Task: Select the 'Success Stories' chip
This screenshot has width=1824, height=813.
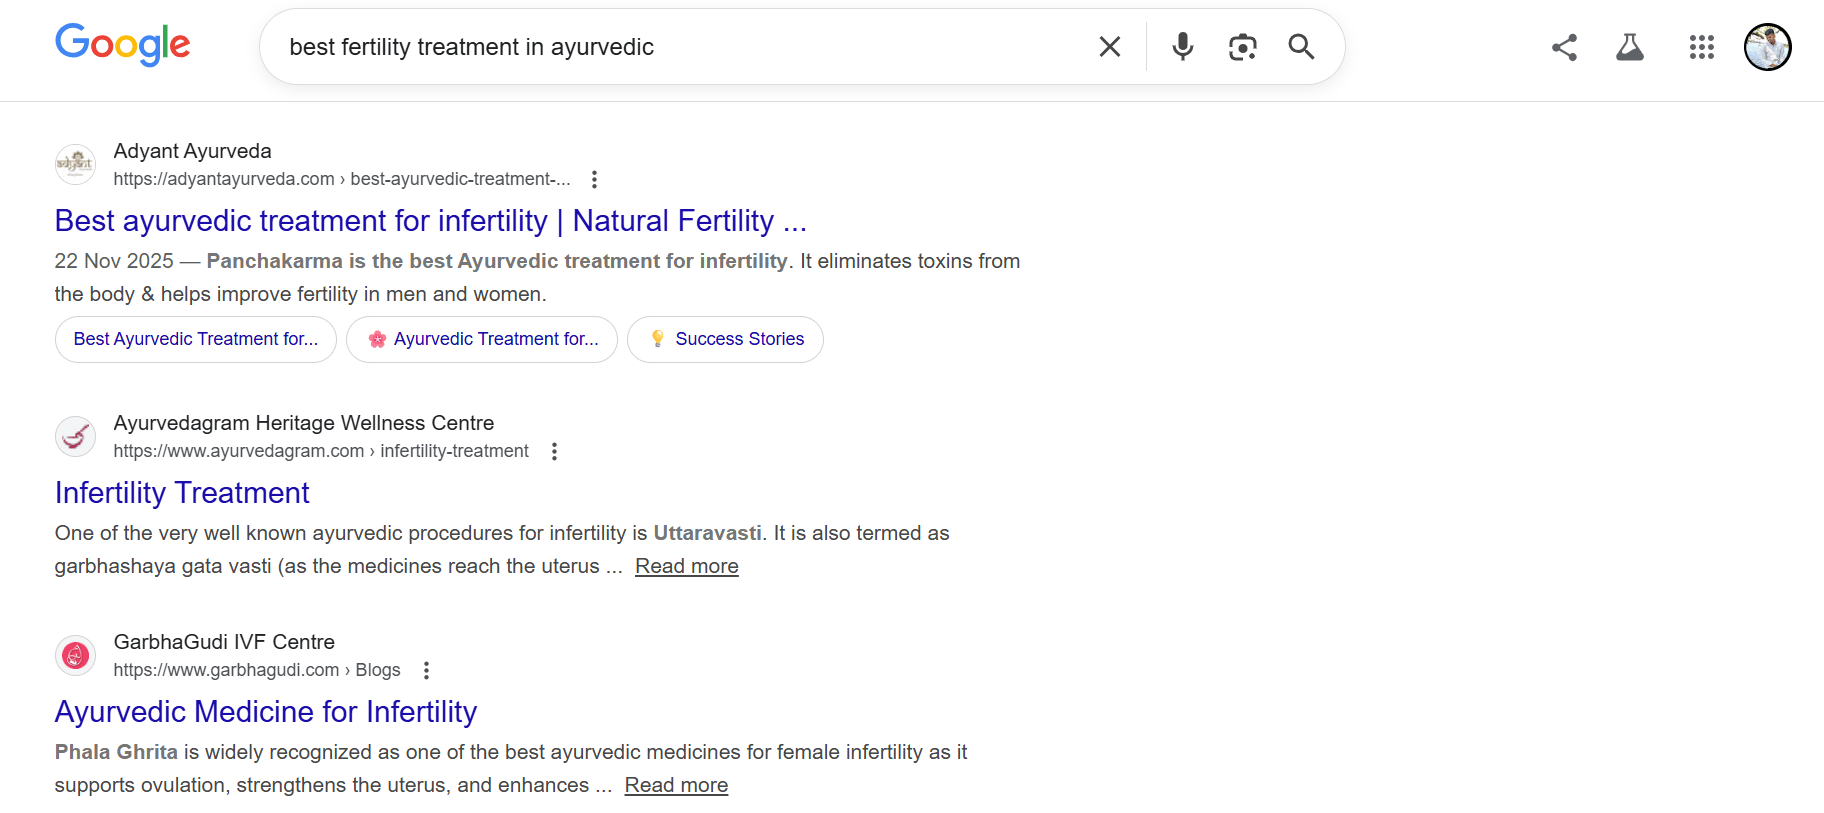Action: click(x=725, y=339)
